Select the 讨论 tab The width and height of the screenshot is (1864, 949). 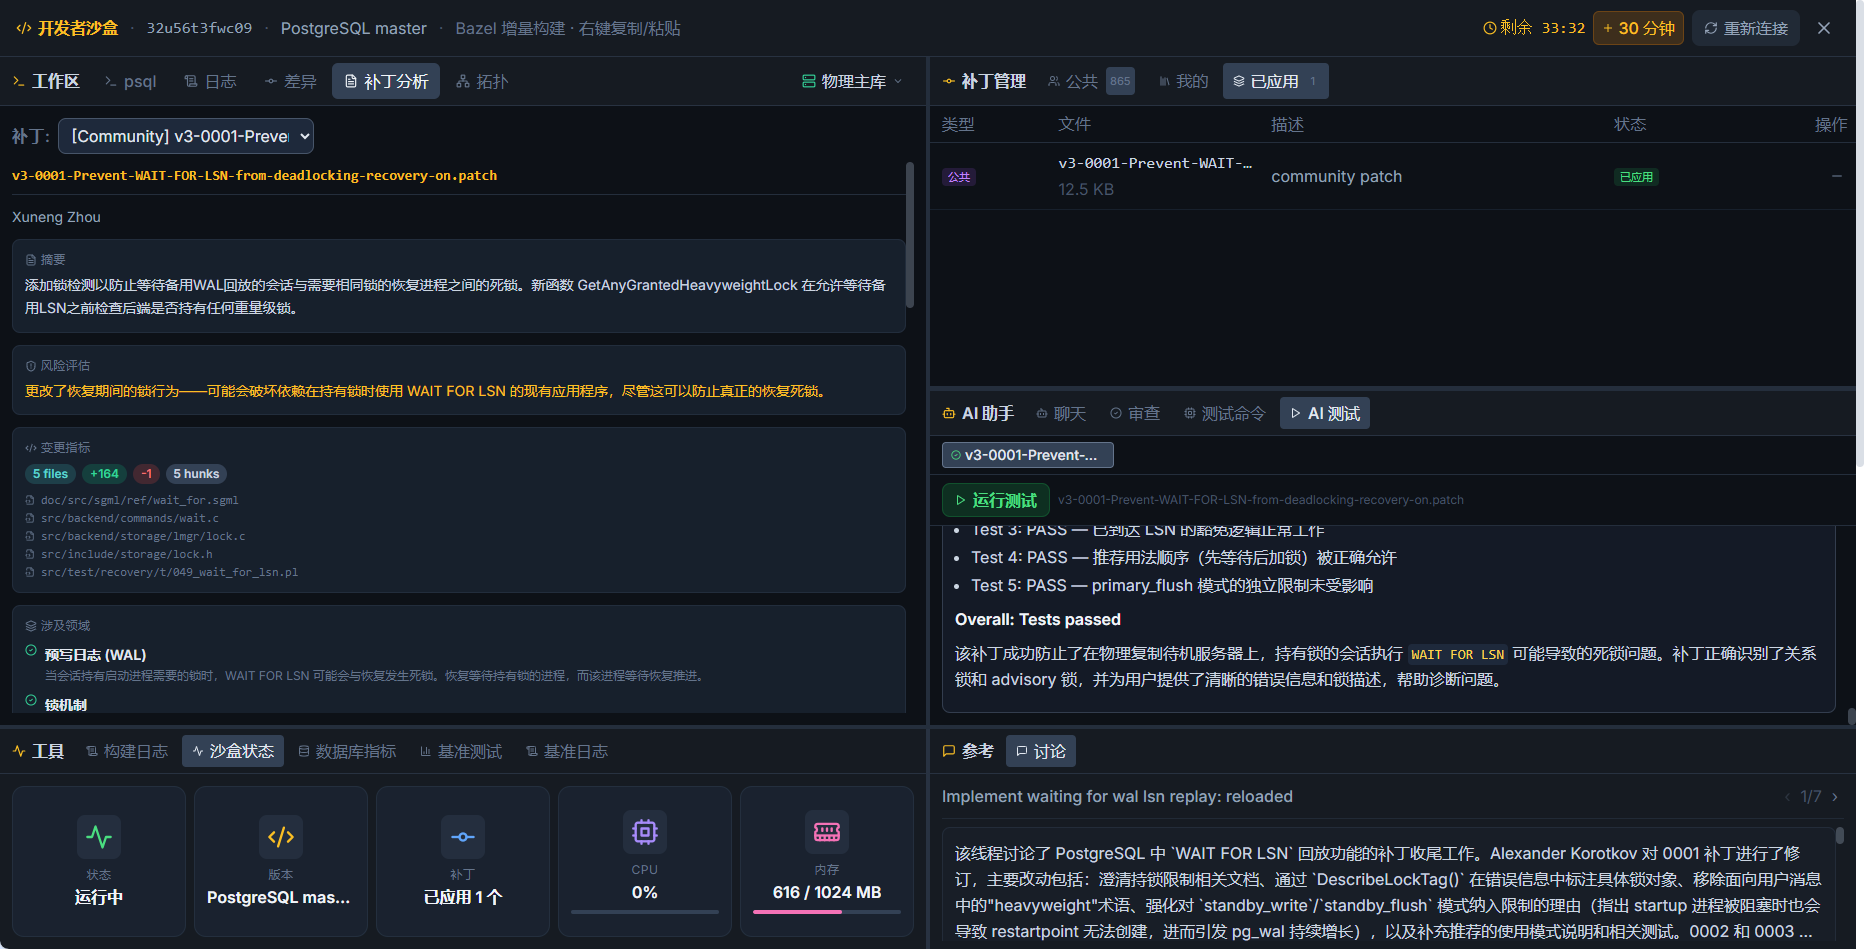tap(1040, 751)
